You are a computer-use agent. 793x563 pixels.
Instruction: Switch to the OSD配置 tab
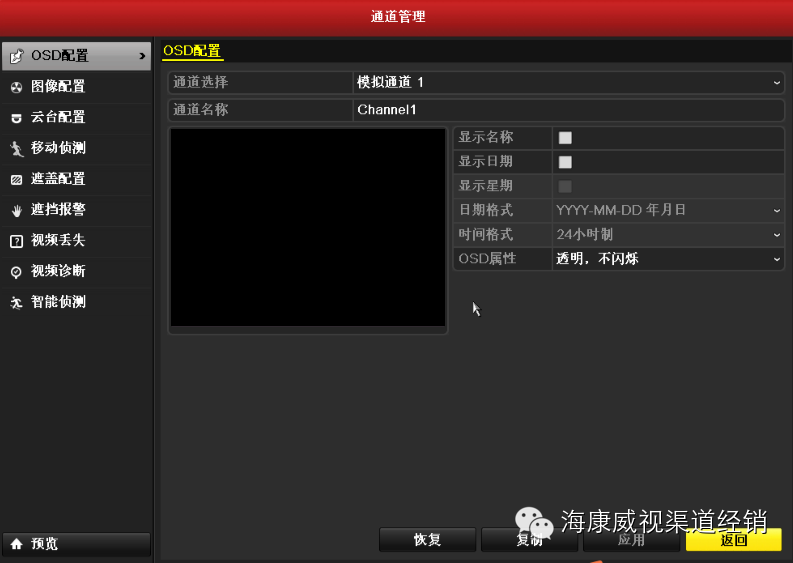click(192, 51)
